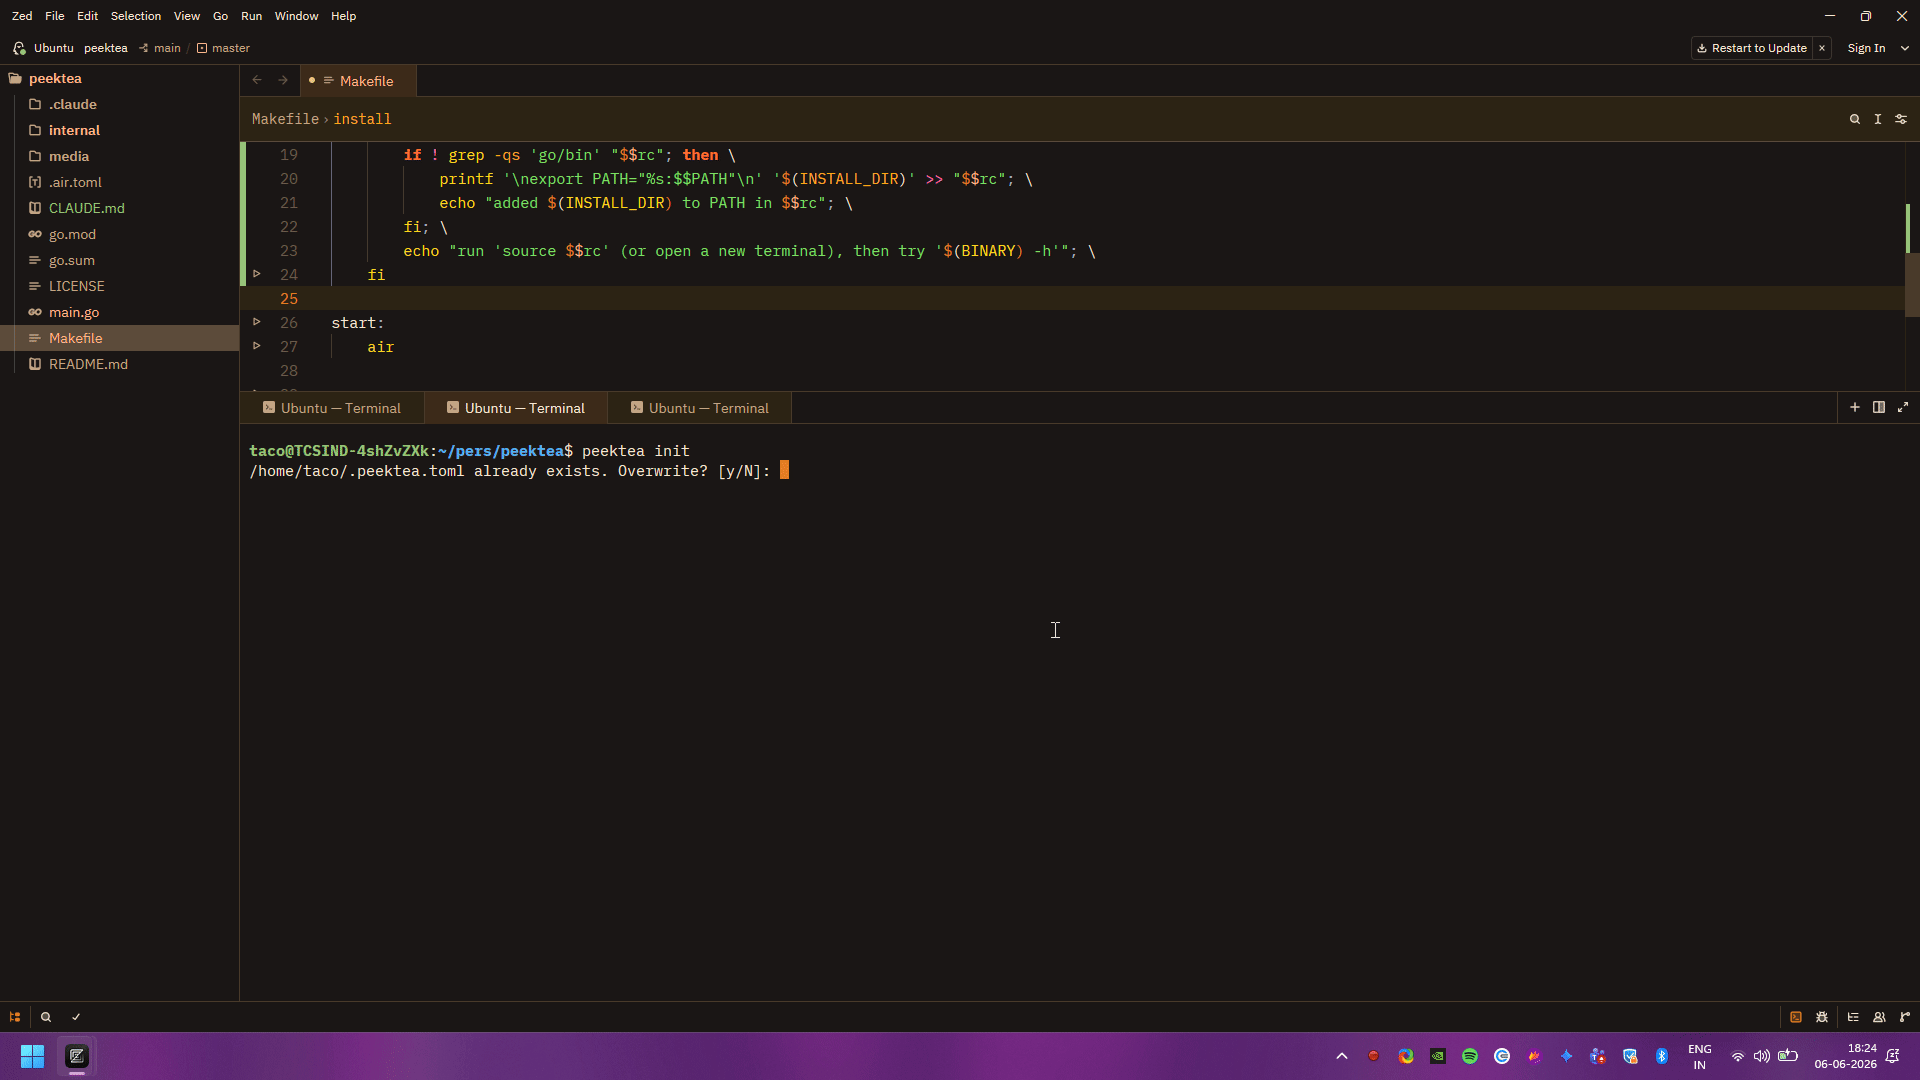The height and width of the screenshot is (1080, 1920).
Task: Select the Makefile editor tab
Action: pyautogui.click(x=358, y=81)
